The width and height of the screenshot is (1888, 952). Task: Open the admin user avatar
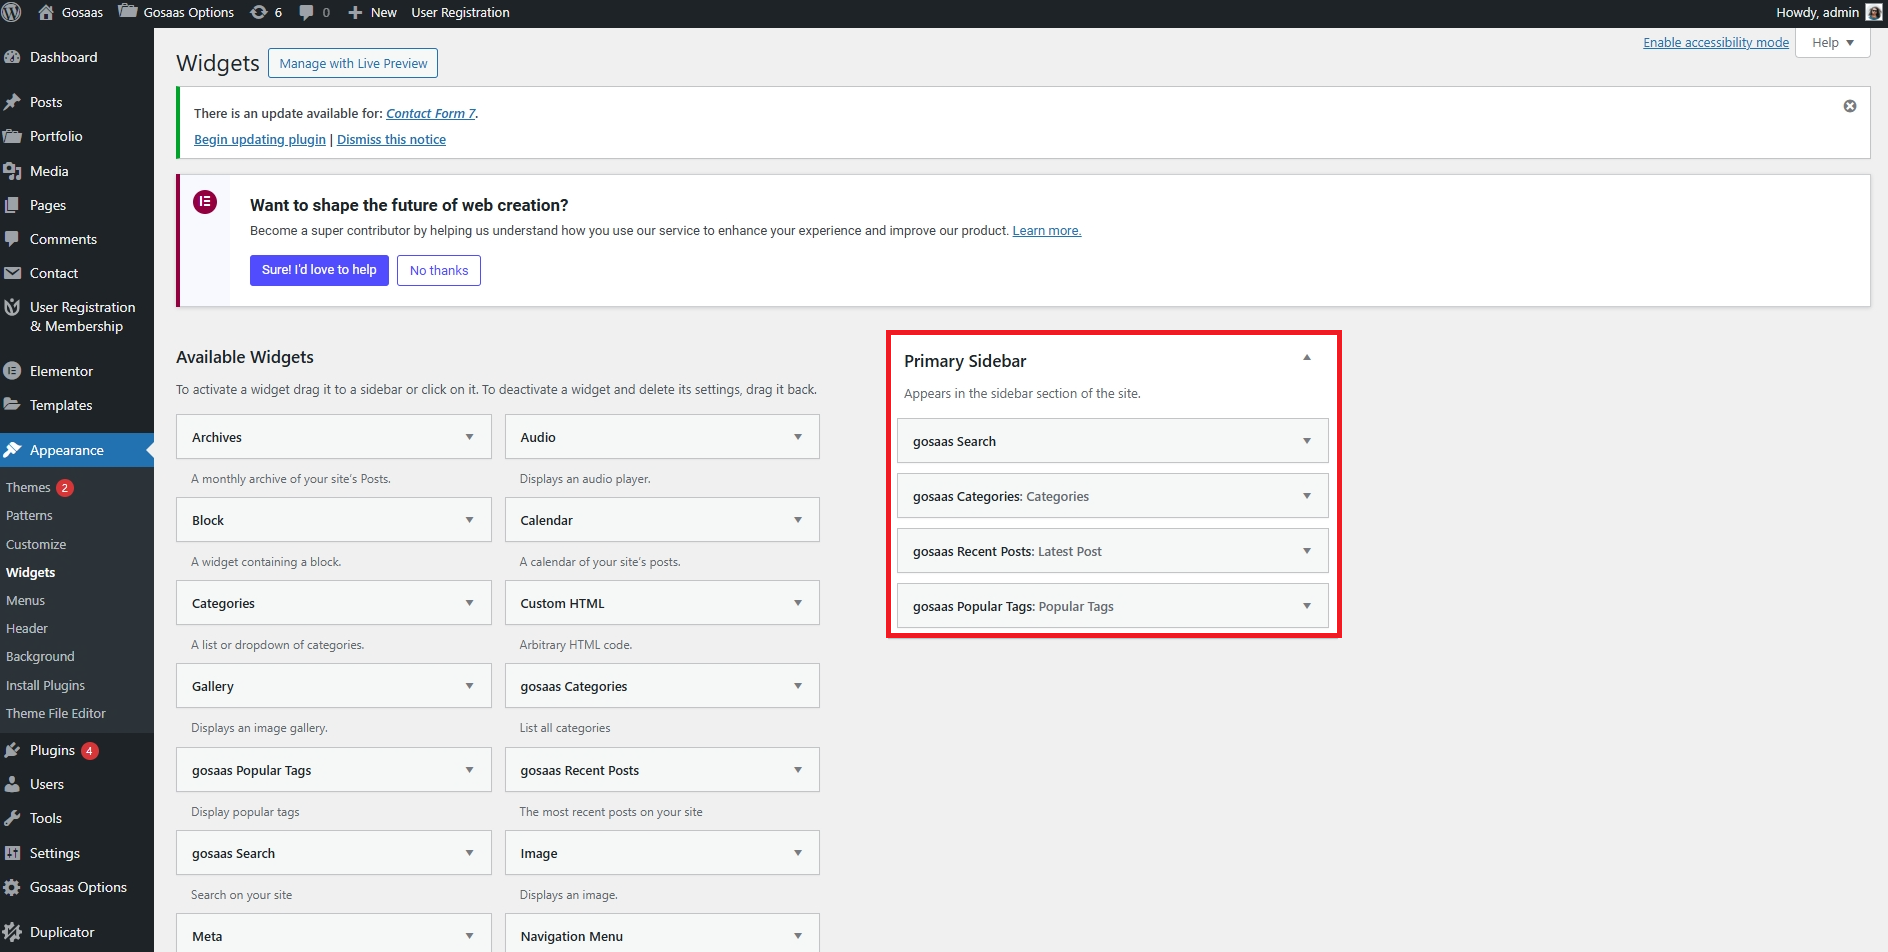[1873, 13]
